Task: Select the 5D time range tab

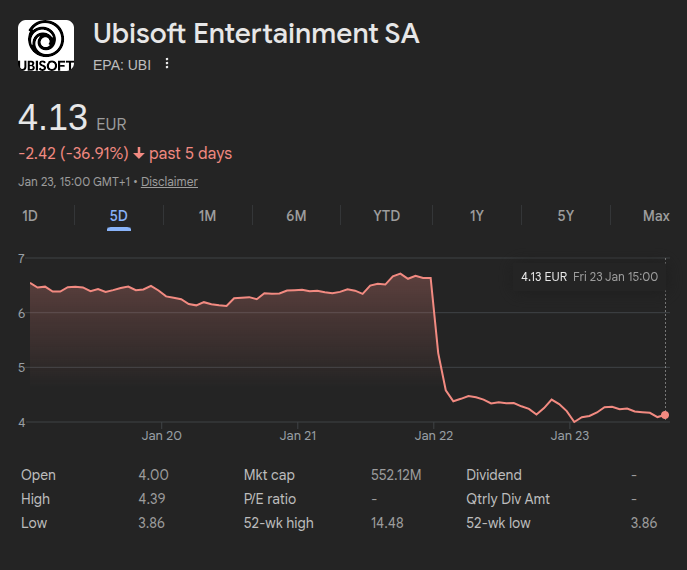Action: coord(119,216)
